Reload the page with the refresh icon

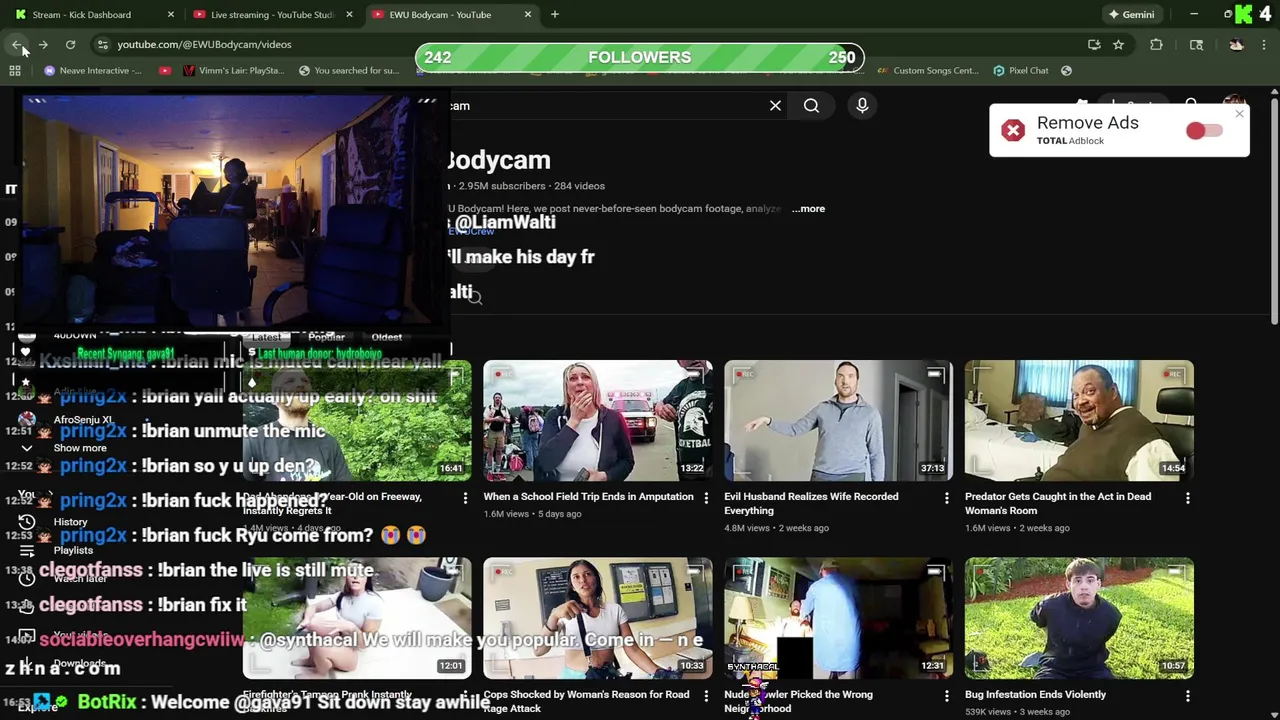pos(70,44)
